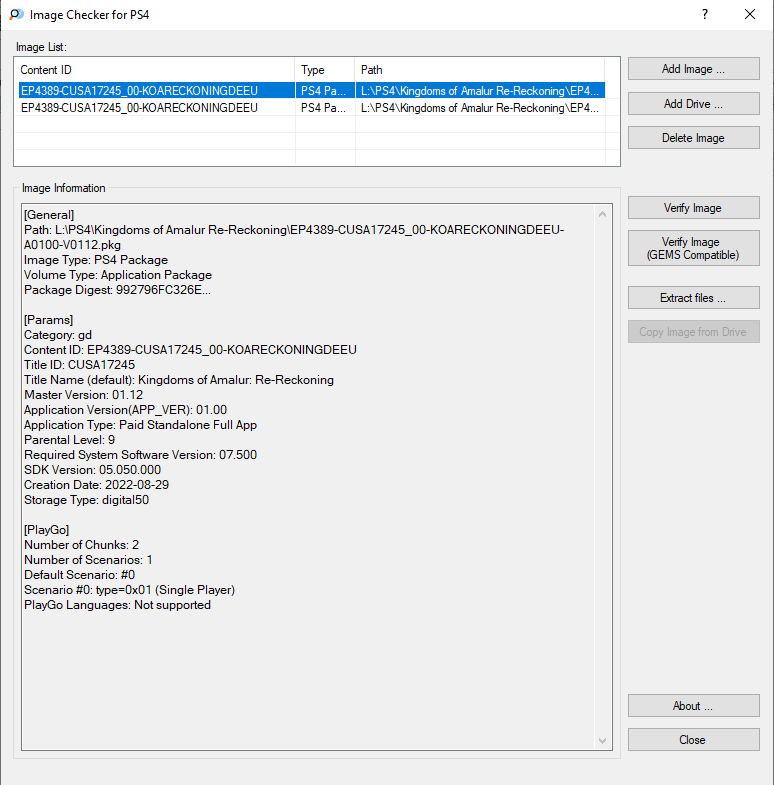Start Verify Image
The width and height of the screenshot is (774, 785).
693,208
